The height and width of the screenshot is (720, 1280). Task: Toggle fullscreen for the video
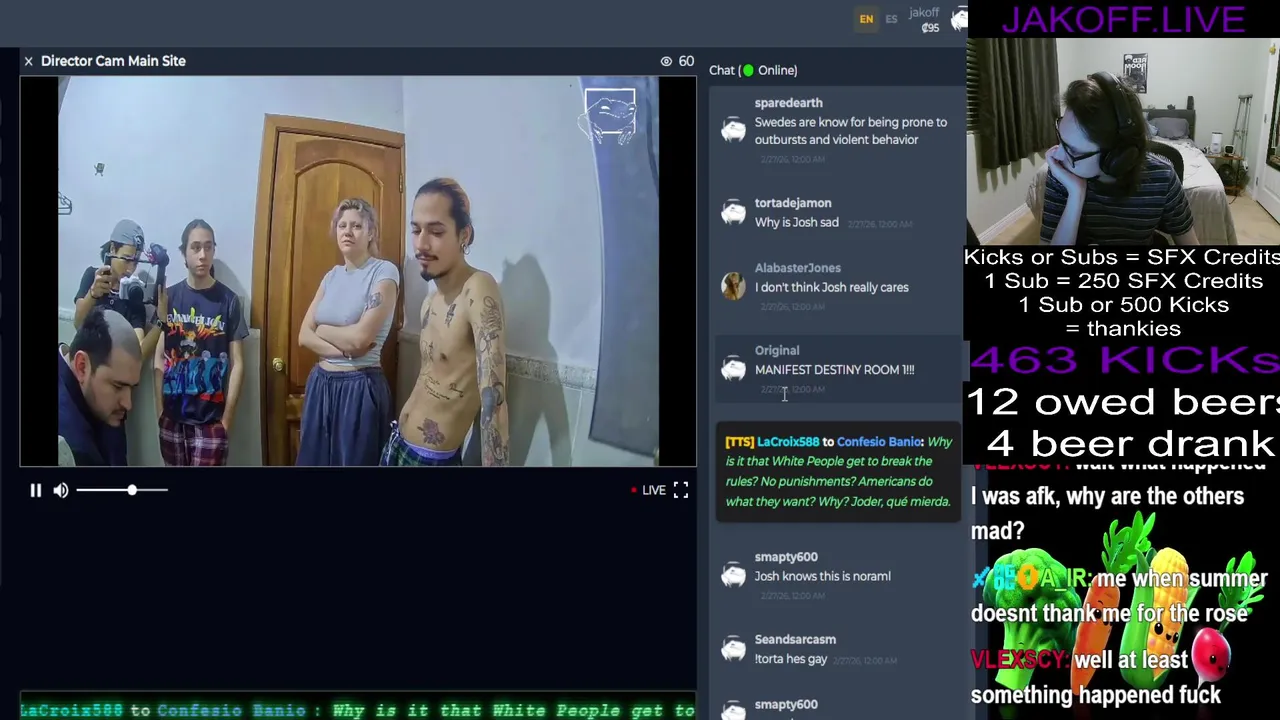pos(681,489)
